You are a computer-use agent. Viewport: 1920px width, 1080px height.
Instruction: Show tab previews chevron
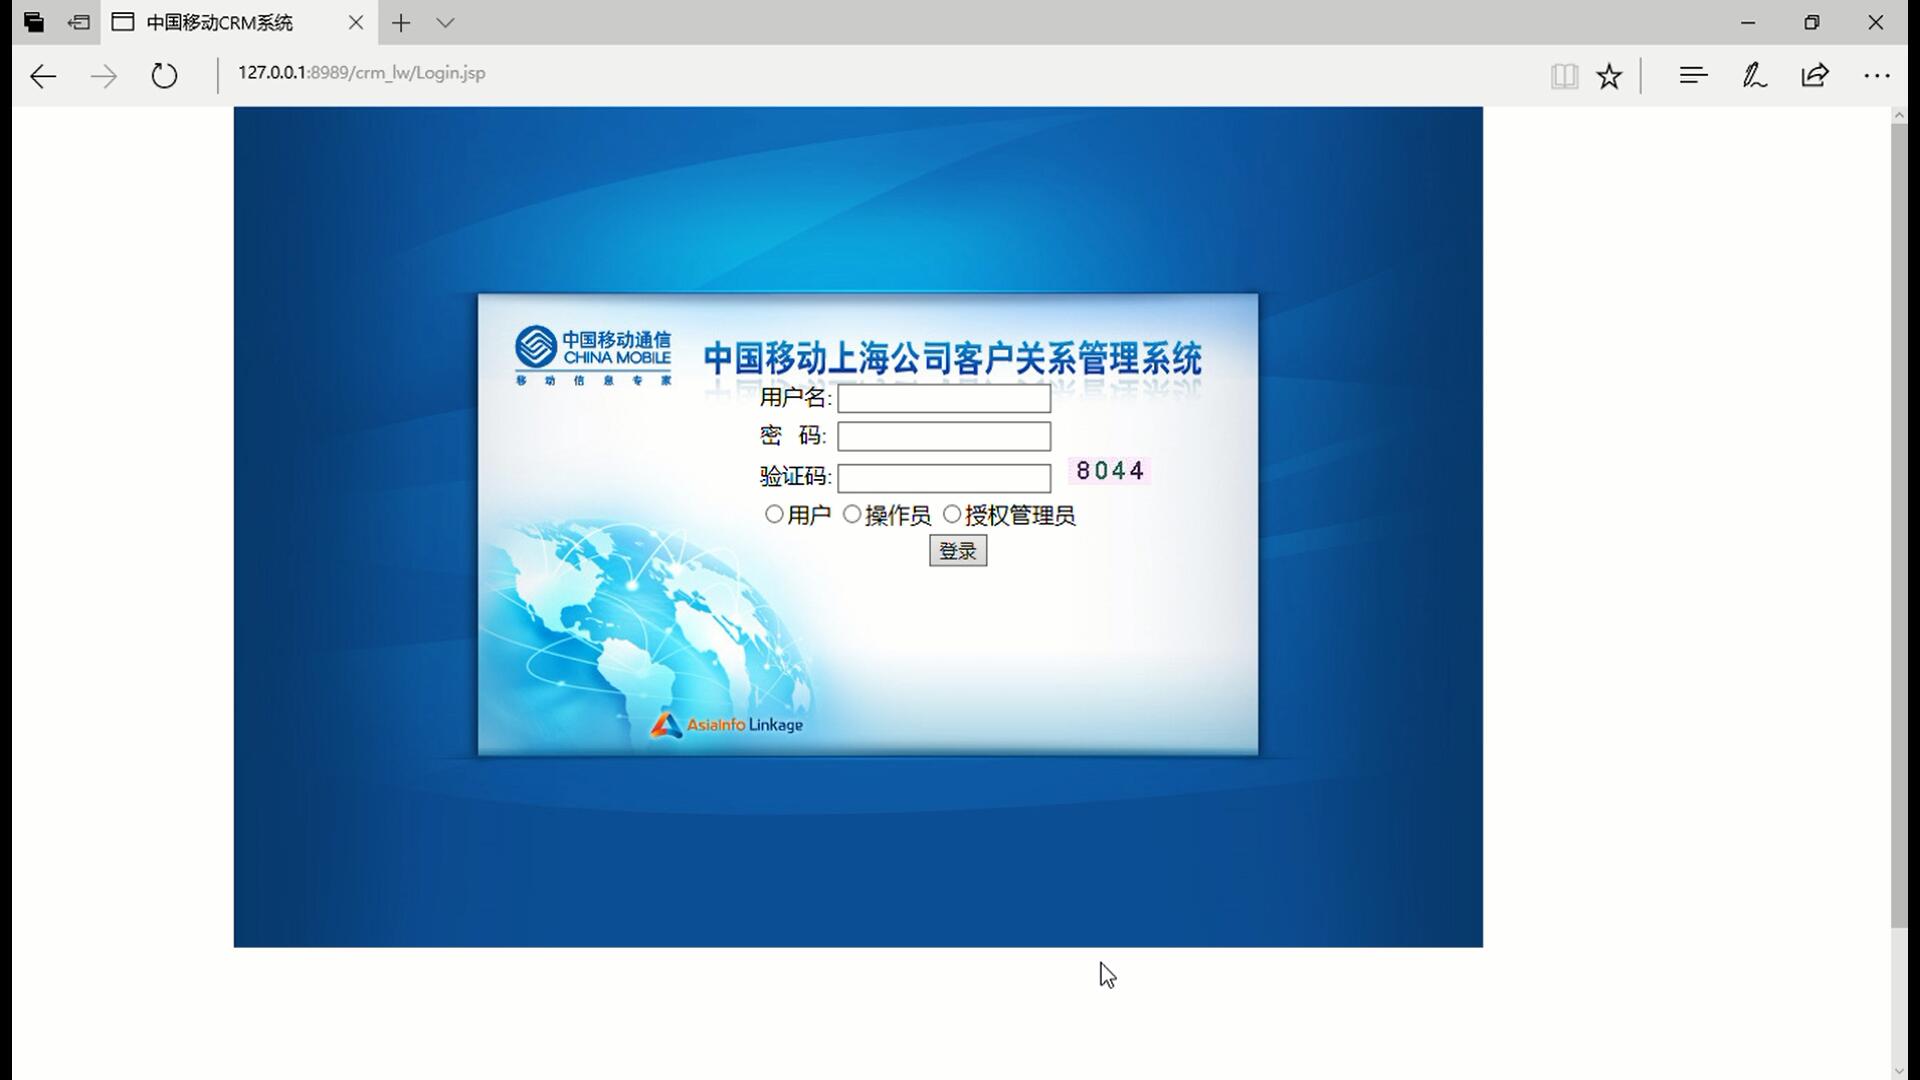(x=446, y=22)
